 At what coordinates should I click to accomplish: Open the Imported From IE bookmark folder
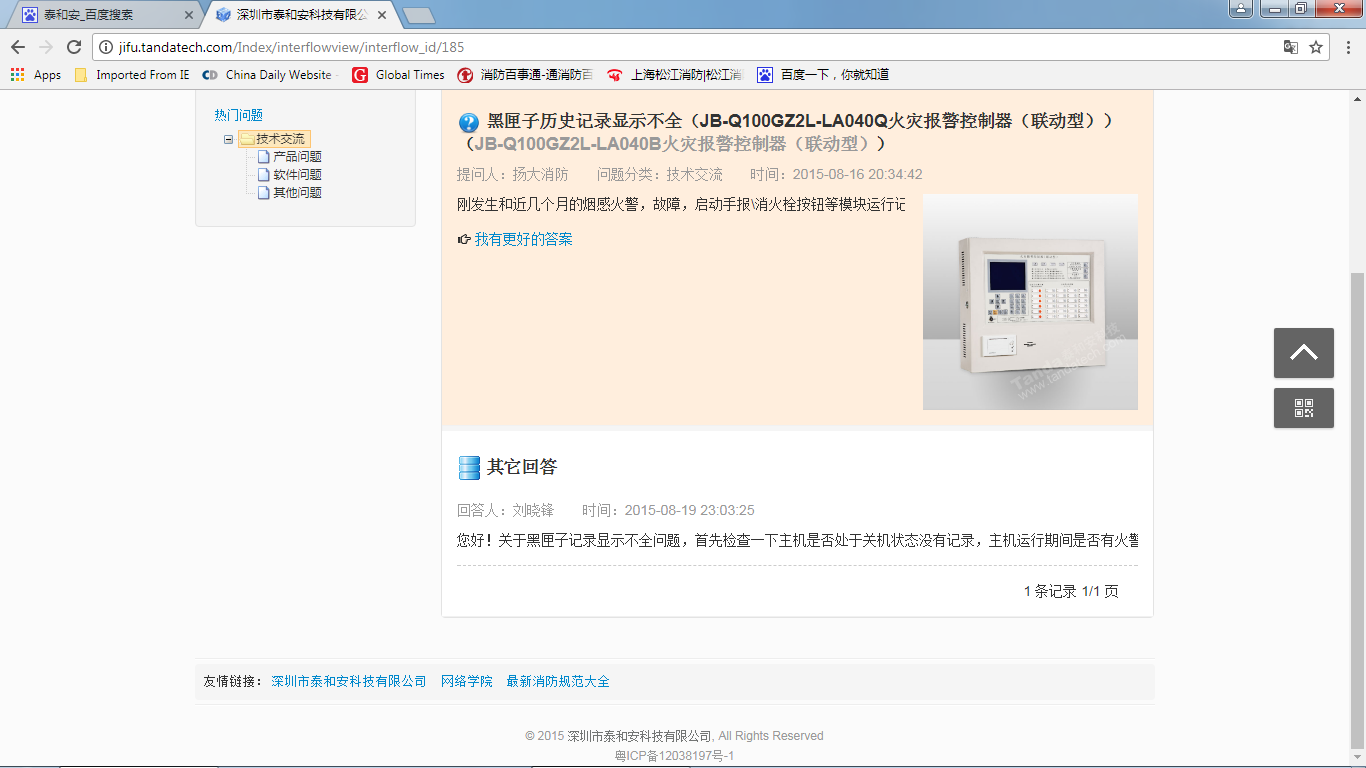click(x=132, y=75)
